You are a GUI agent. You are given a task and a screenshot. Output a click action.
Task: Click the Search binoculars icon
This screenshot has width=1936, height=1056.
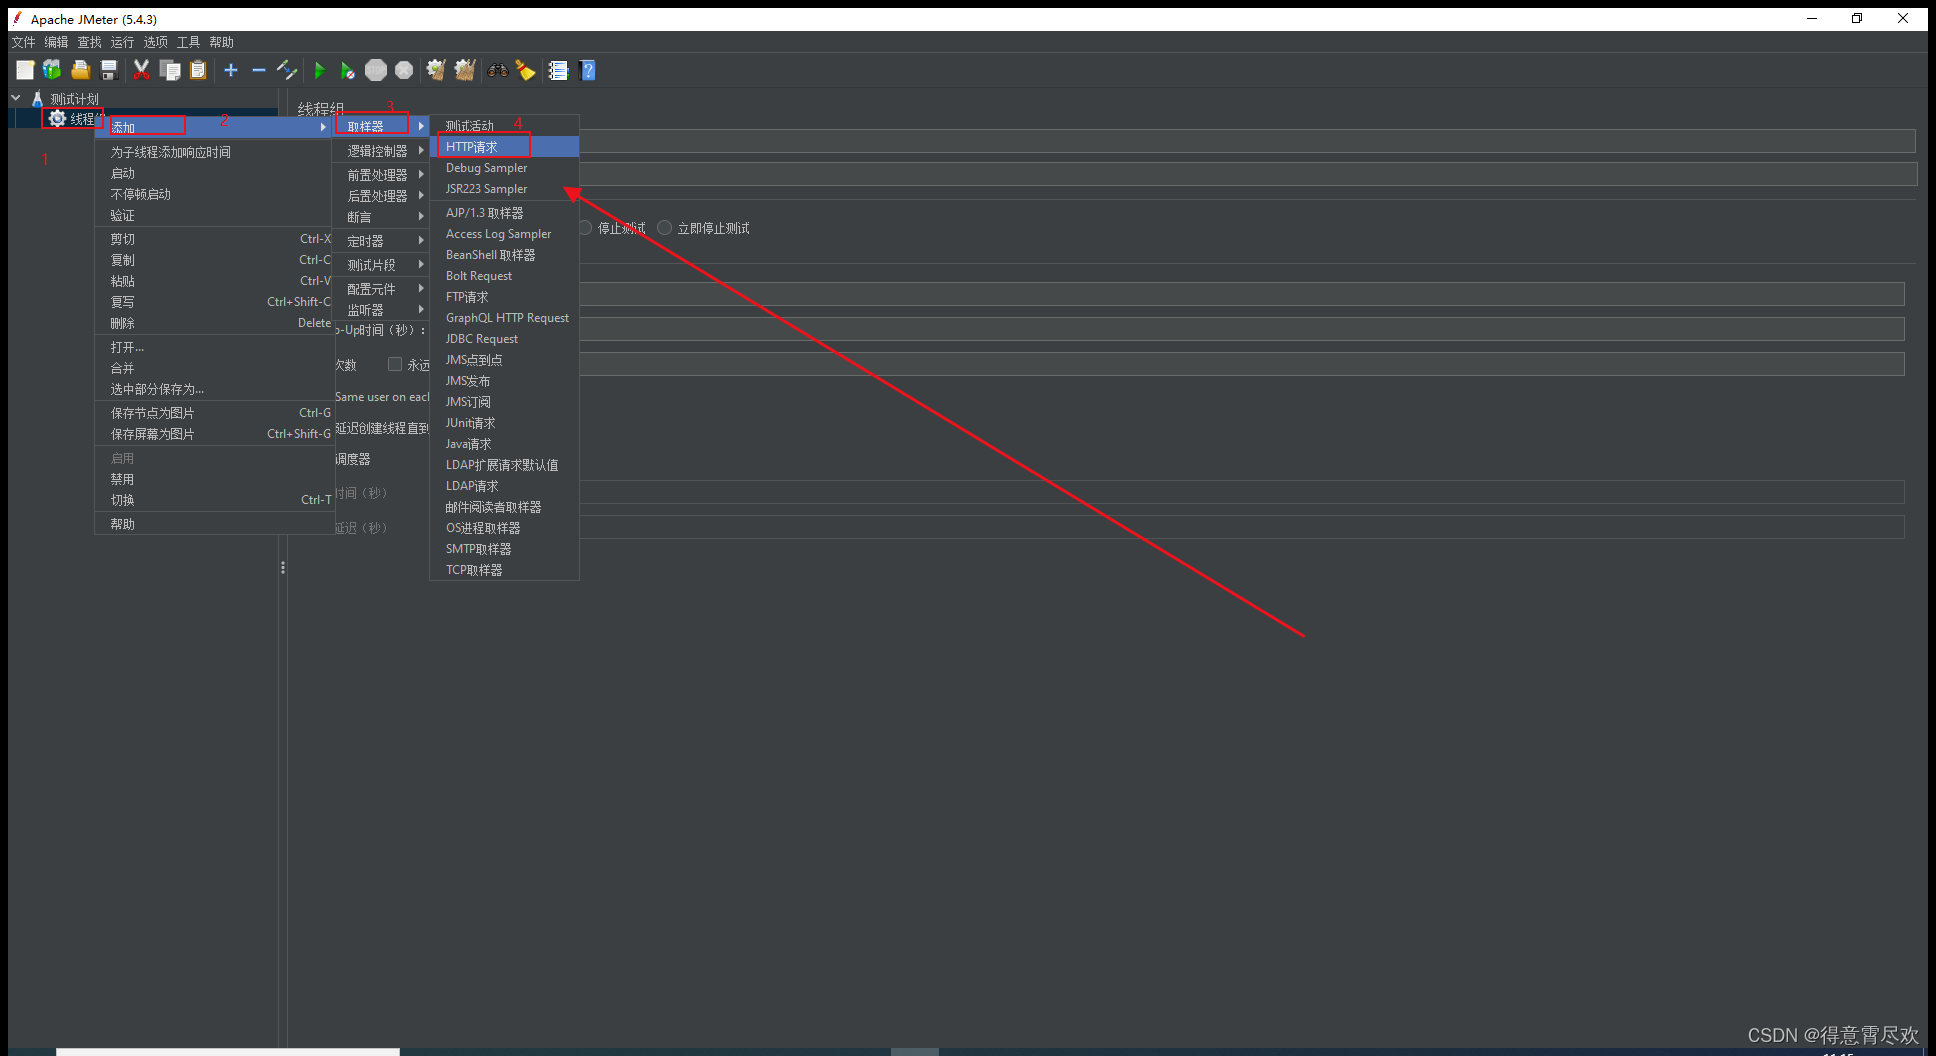(x=497, y=70)
